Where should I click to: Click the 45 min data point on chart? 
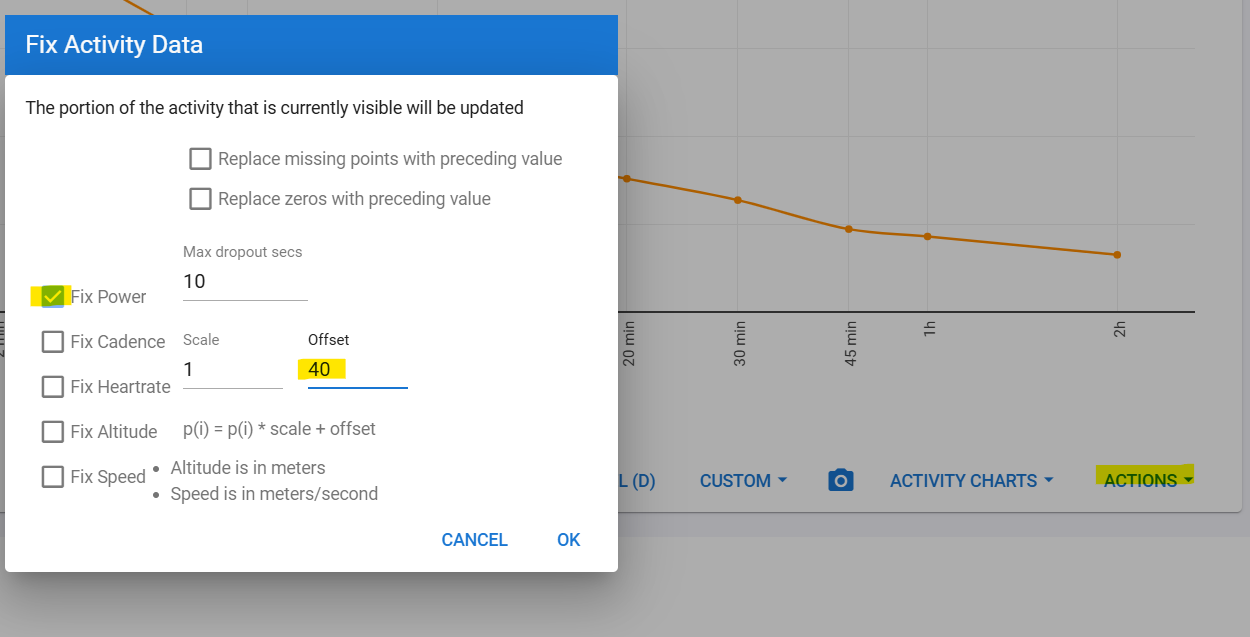849,229
